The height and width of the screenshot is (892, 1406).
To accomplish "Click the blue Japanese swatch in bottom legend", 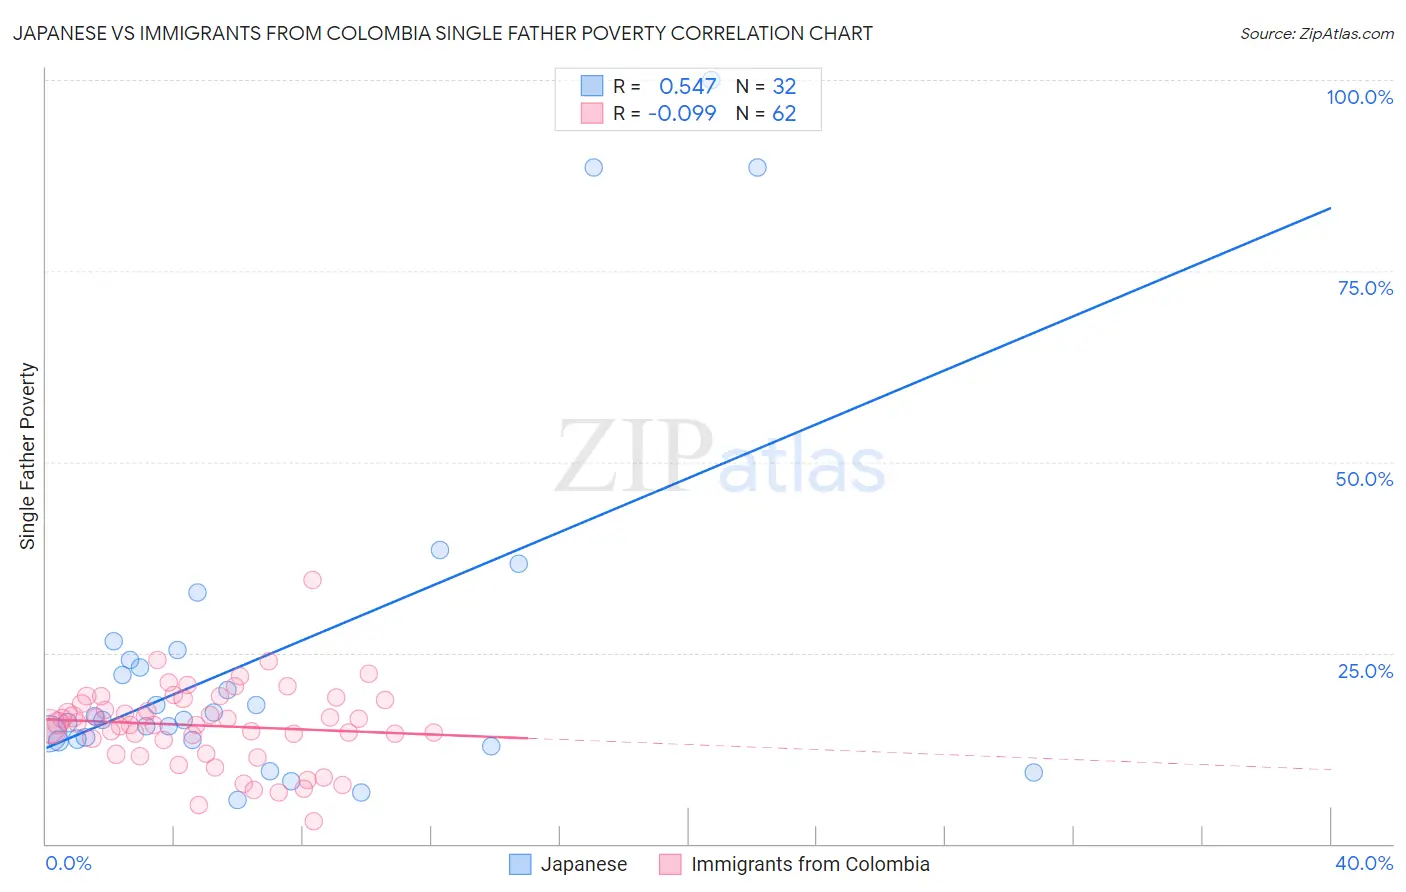I will (x=520, y=864).
